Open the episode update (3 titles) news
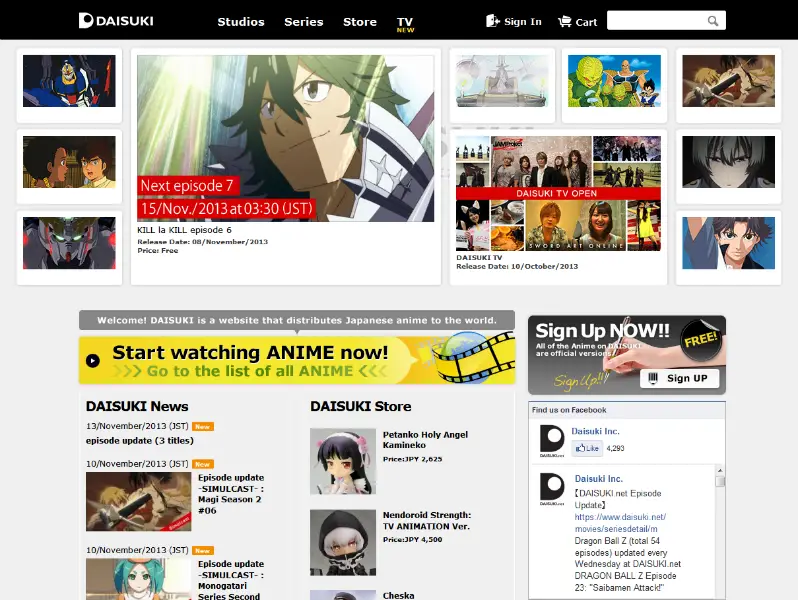Image resolution: width=798 pixels, height=600 pixels. [x=139, y=441]
